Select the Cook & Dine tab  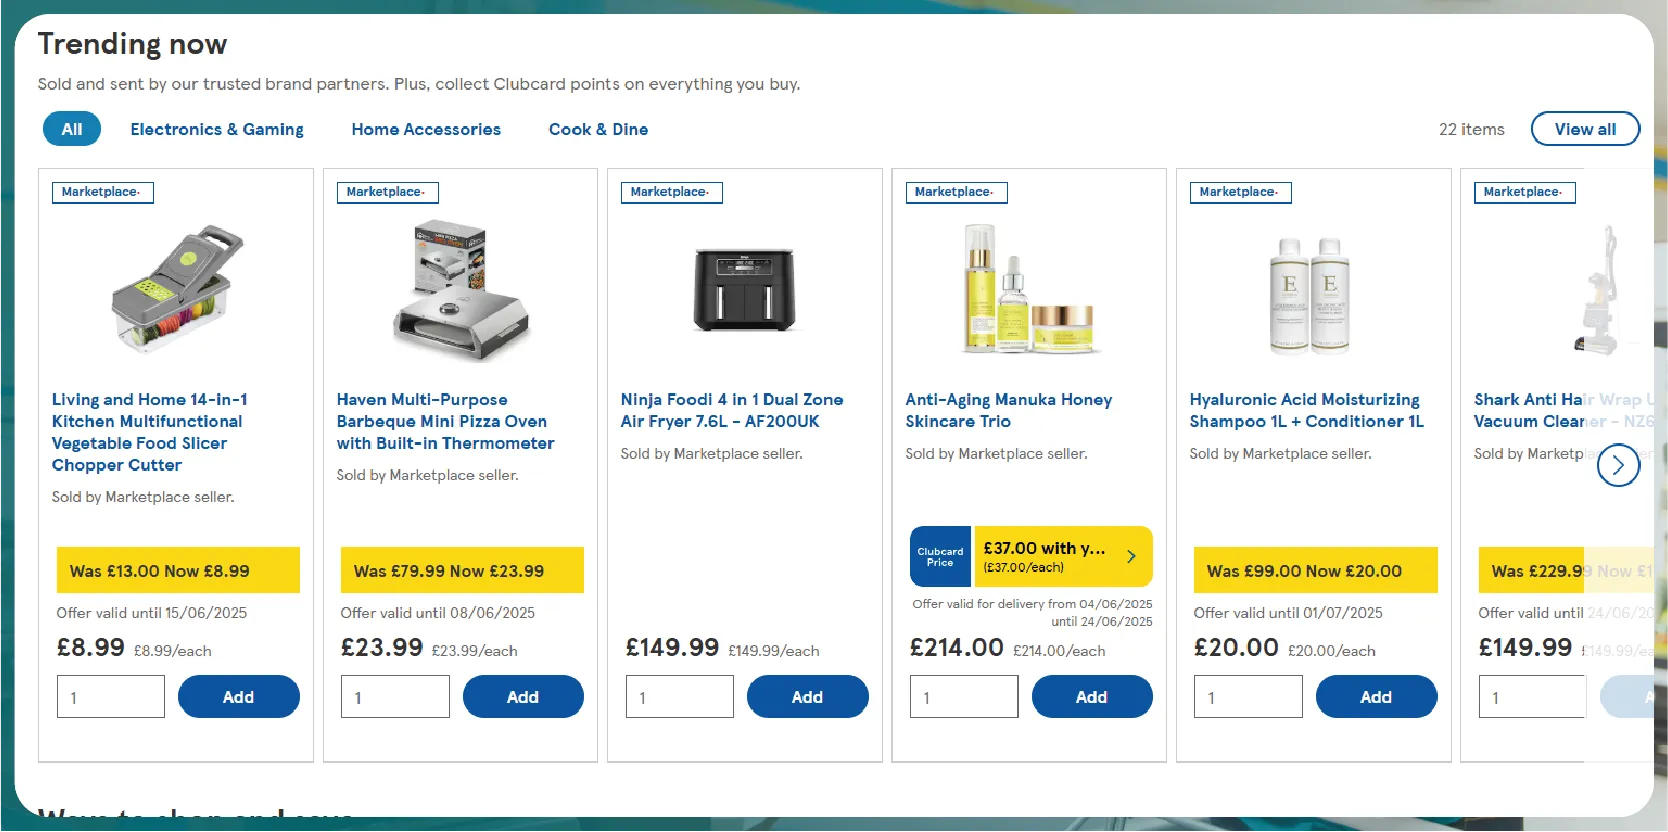click(x=598, y=129)
